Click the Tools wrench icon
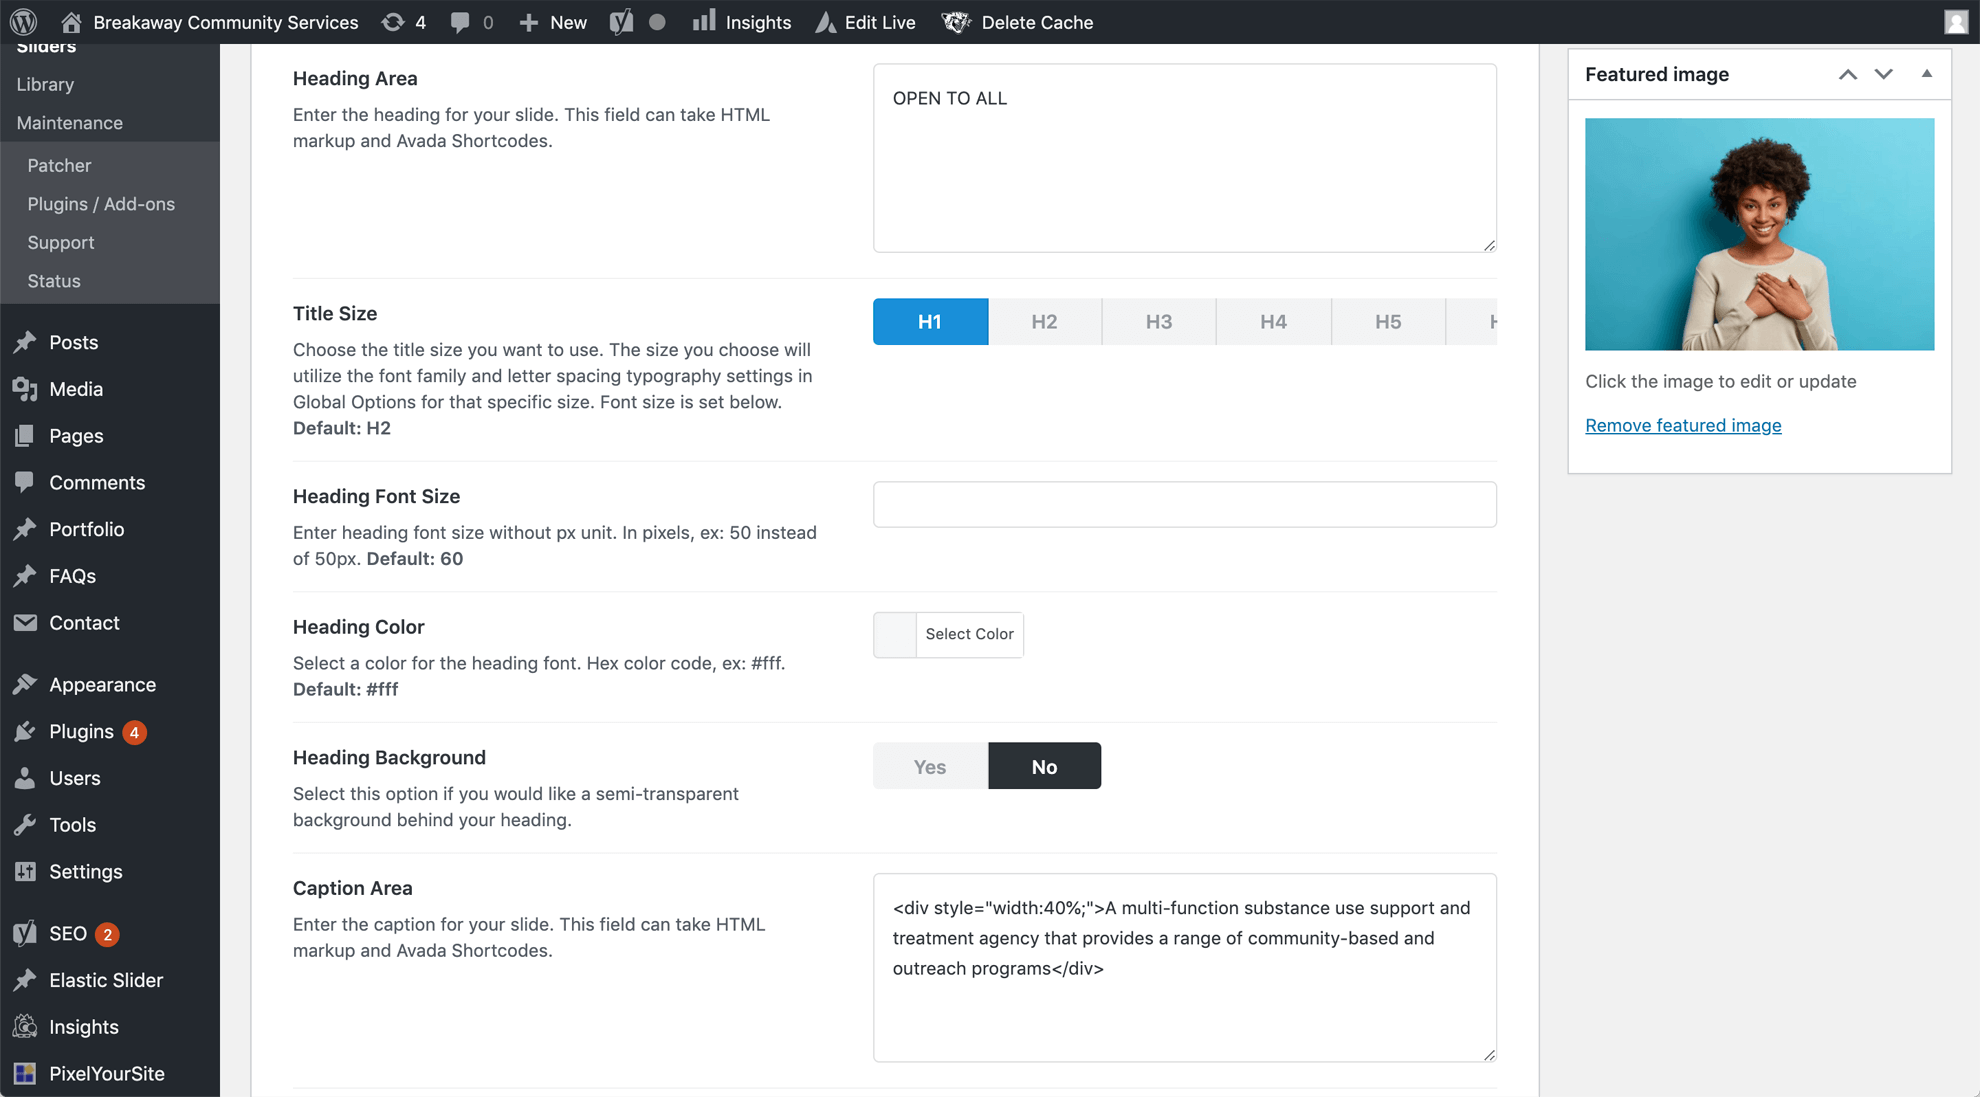The image size is (1980, 1097). coord(25,825)
